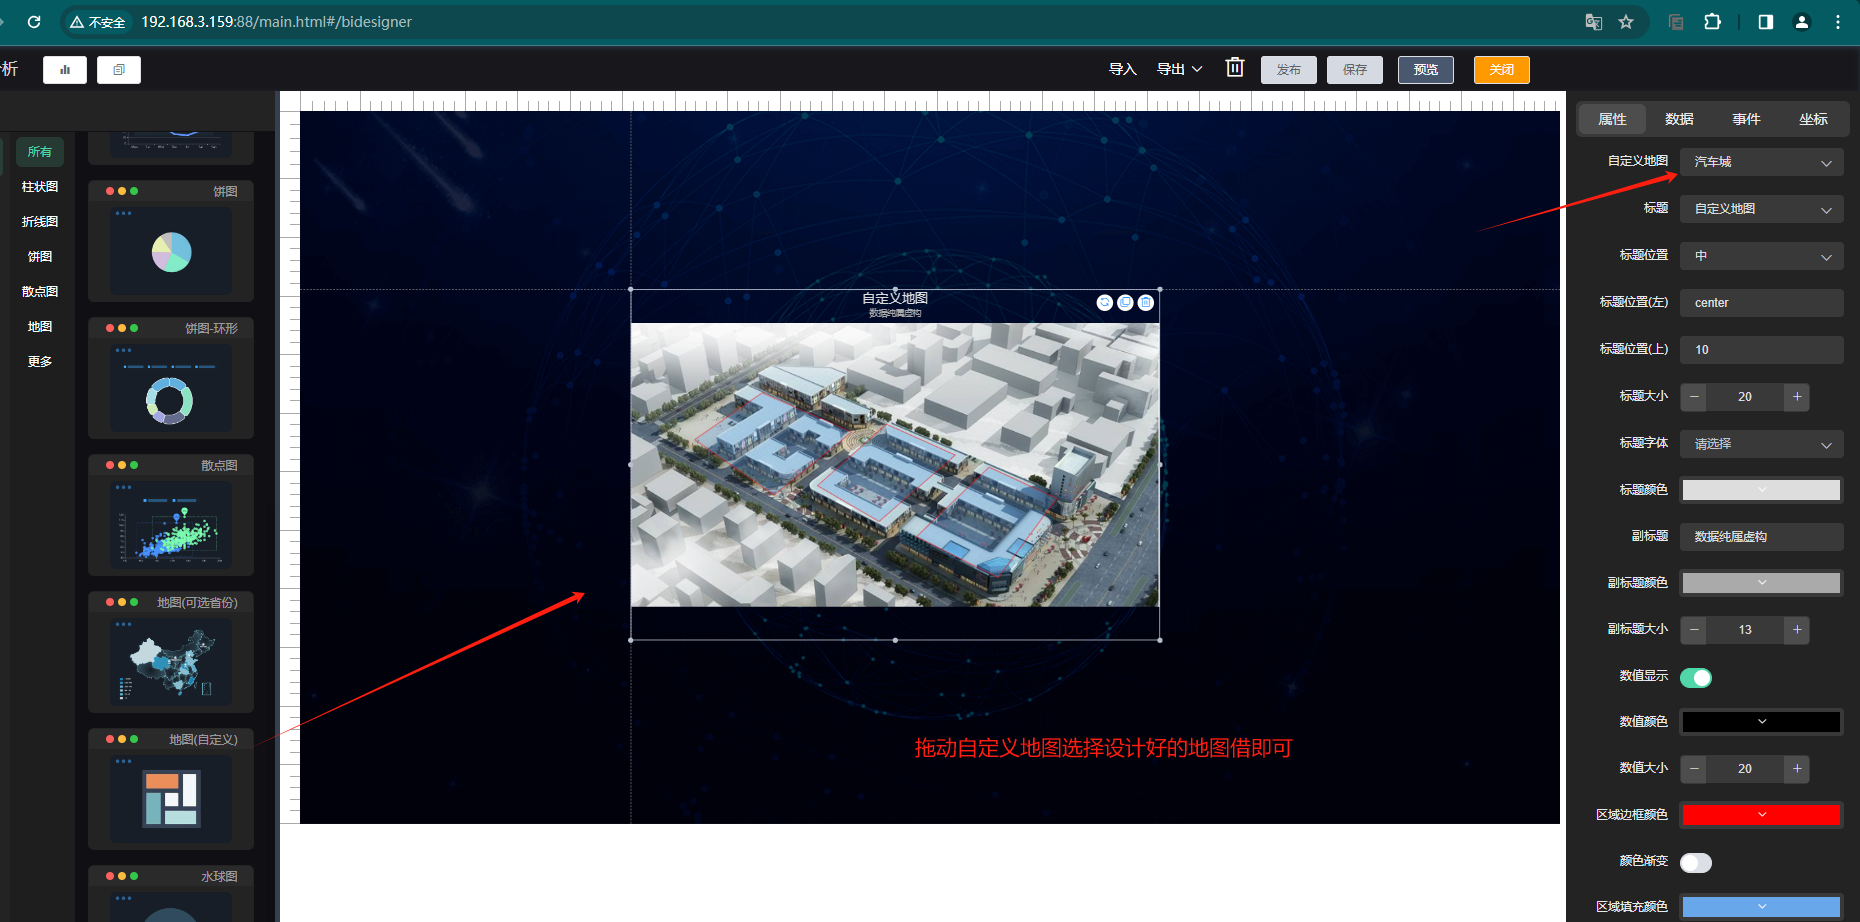Open the 自定义地图 dropdown showing 汽车城
The image size is (1860, 922).
click(1761, 162)
